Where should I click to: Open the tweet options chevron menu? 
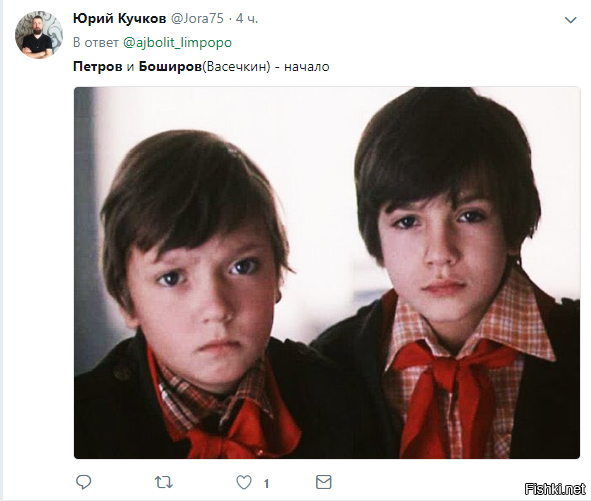571,20
